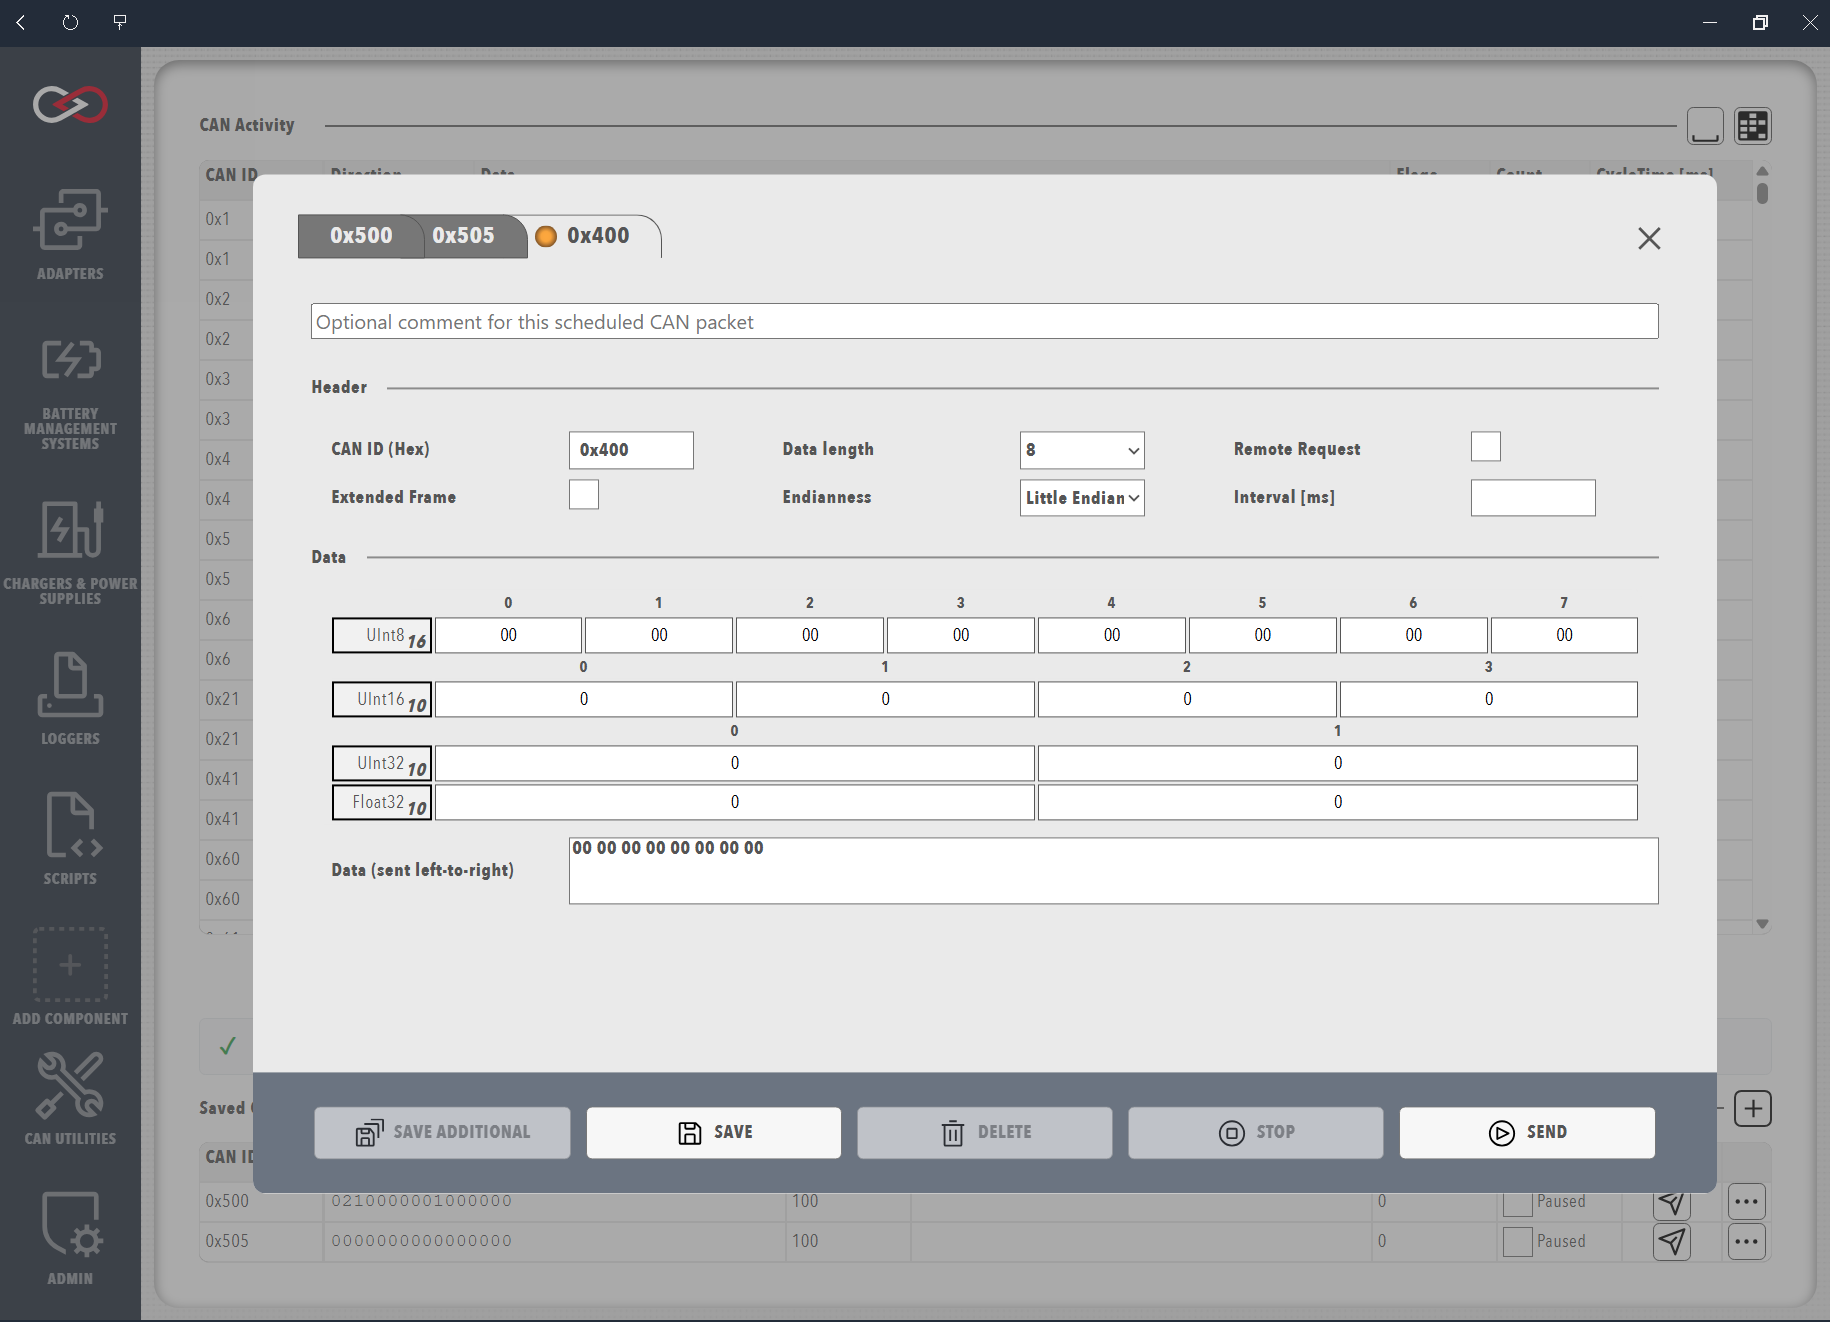Click the optional comment field
1830x1322 pixels.
coord(985,321)
